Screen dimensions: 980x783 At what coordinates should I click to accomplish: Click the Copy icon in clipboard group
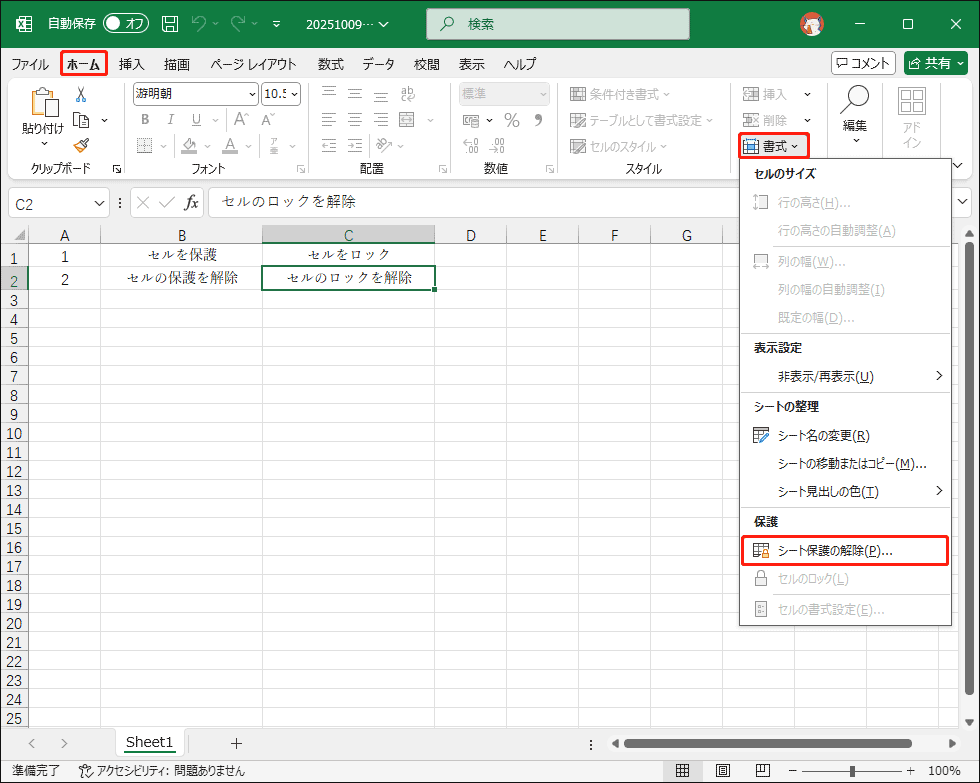pyautogui.click(x=81, y=120)
